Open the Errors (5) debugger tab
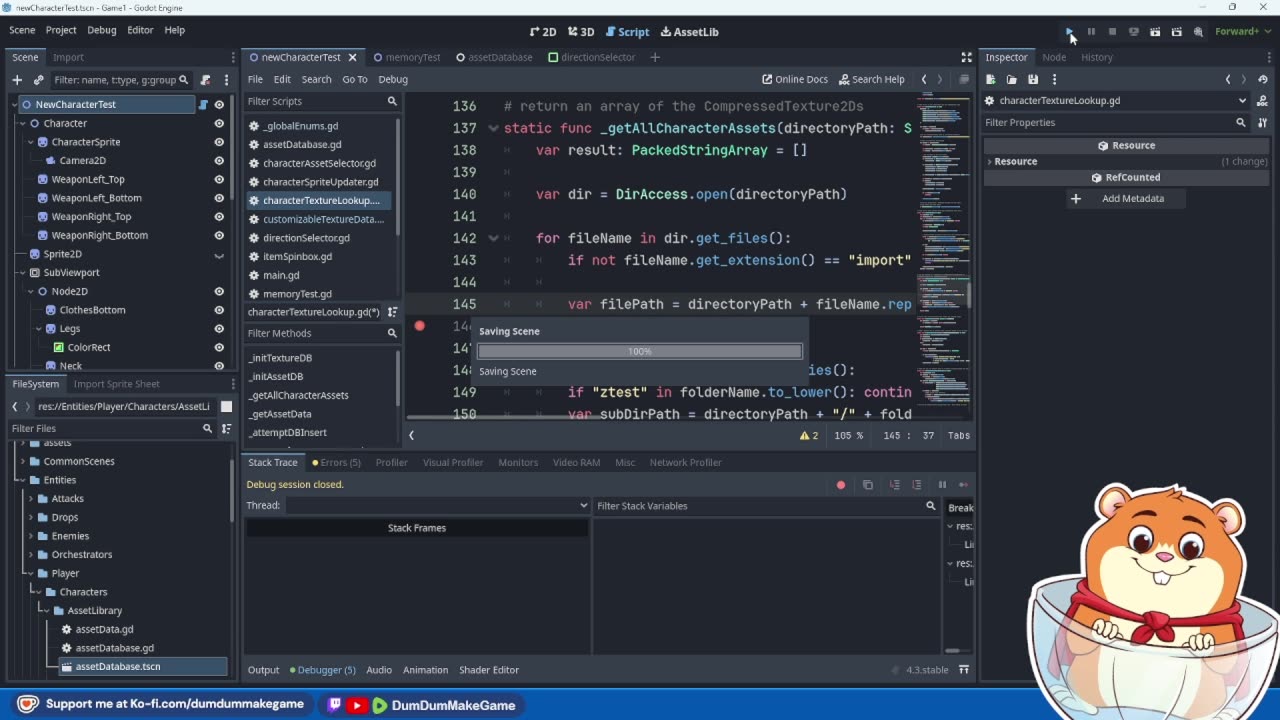 tap(336, 462)
